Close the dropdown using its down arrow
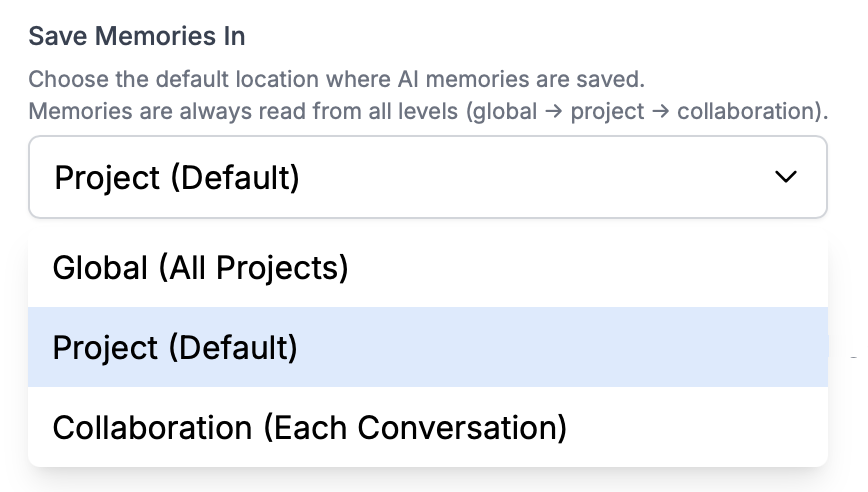Viewport: 868px width, 492px height. [x=787, y=177]
